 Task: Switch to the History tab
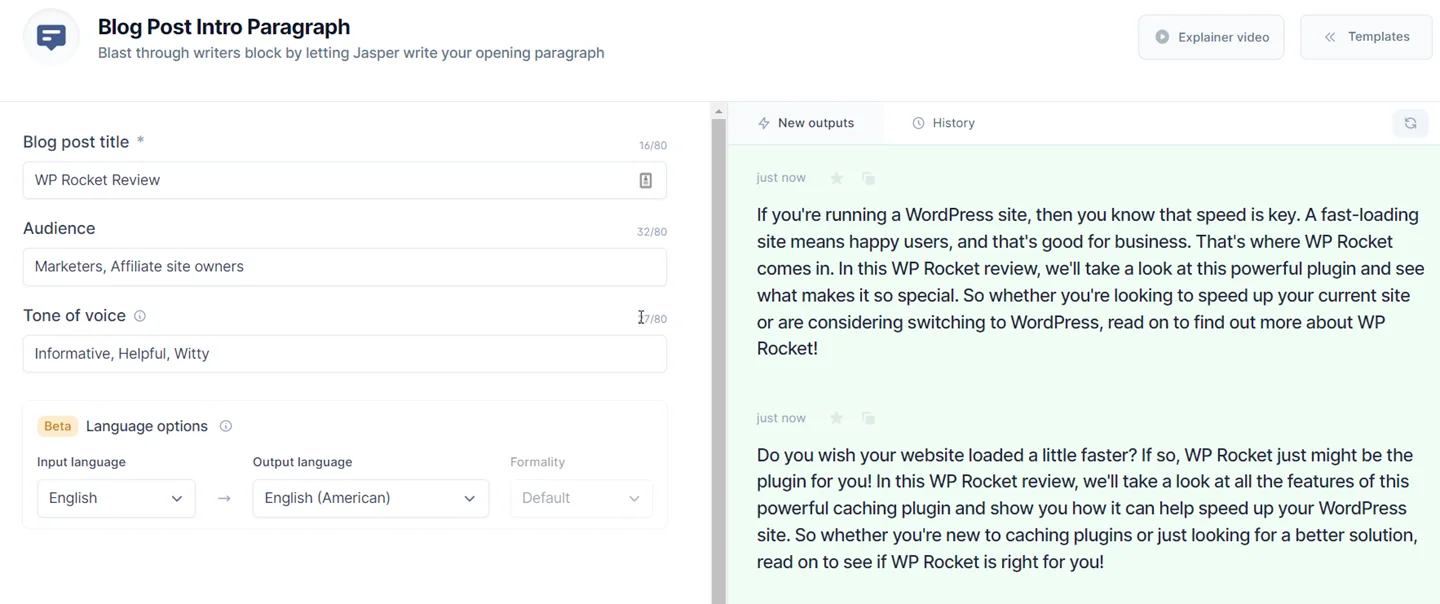pos(943,123)
